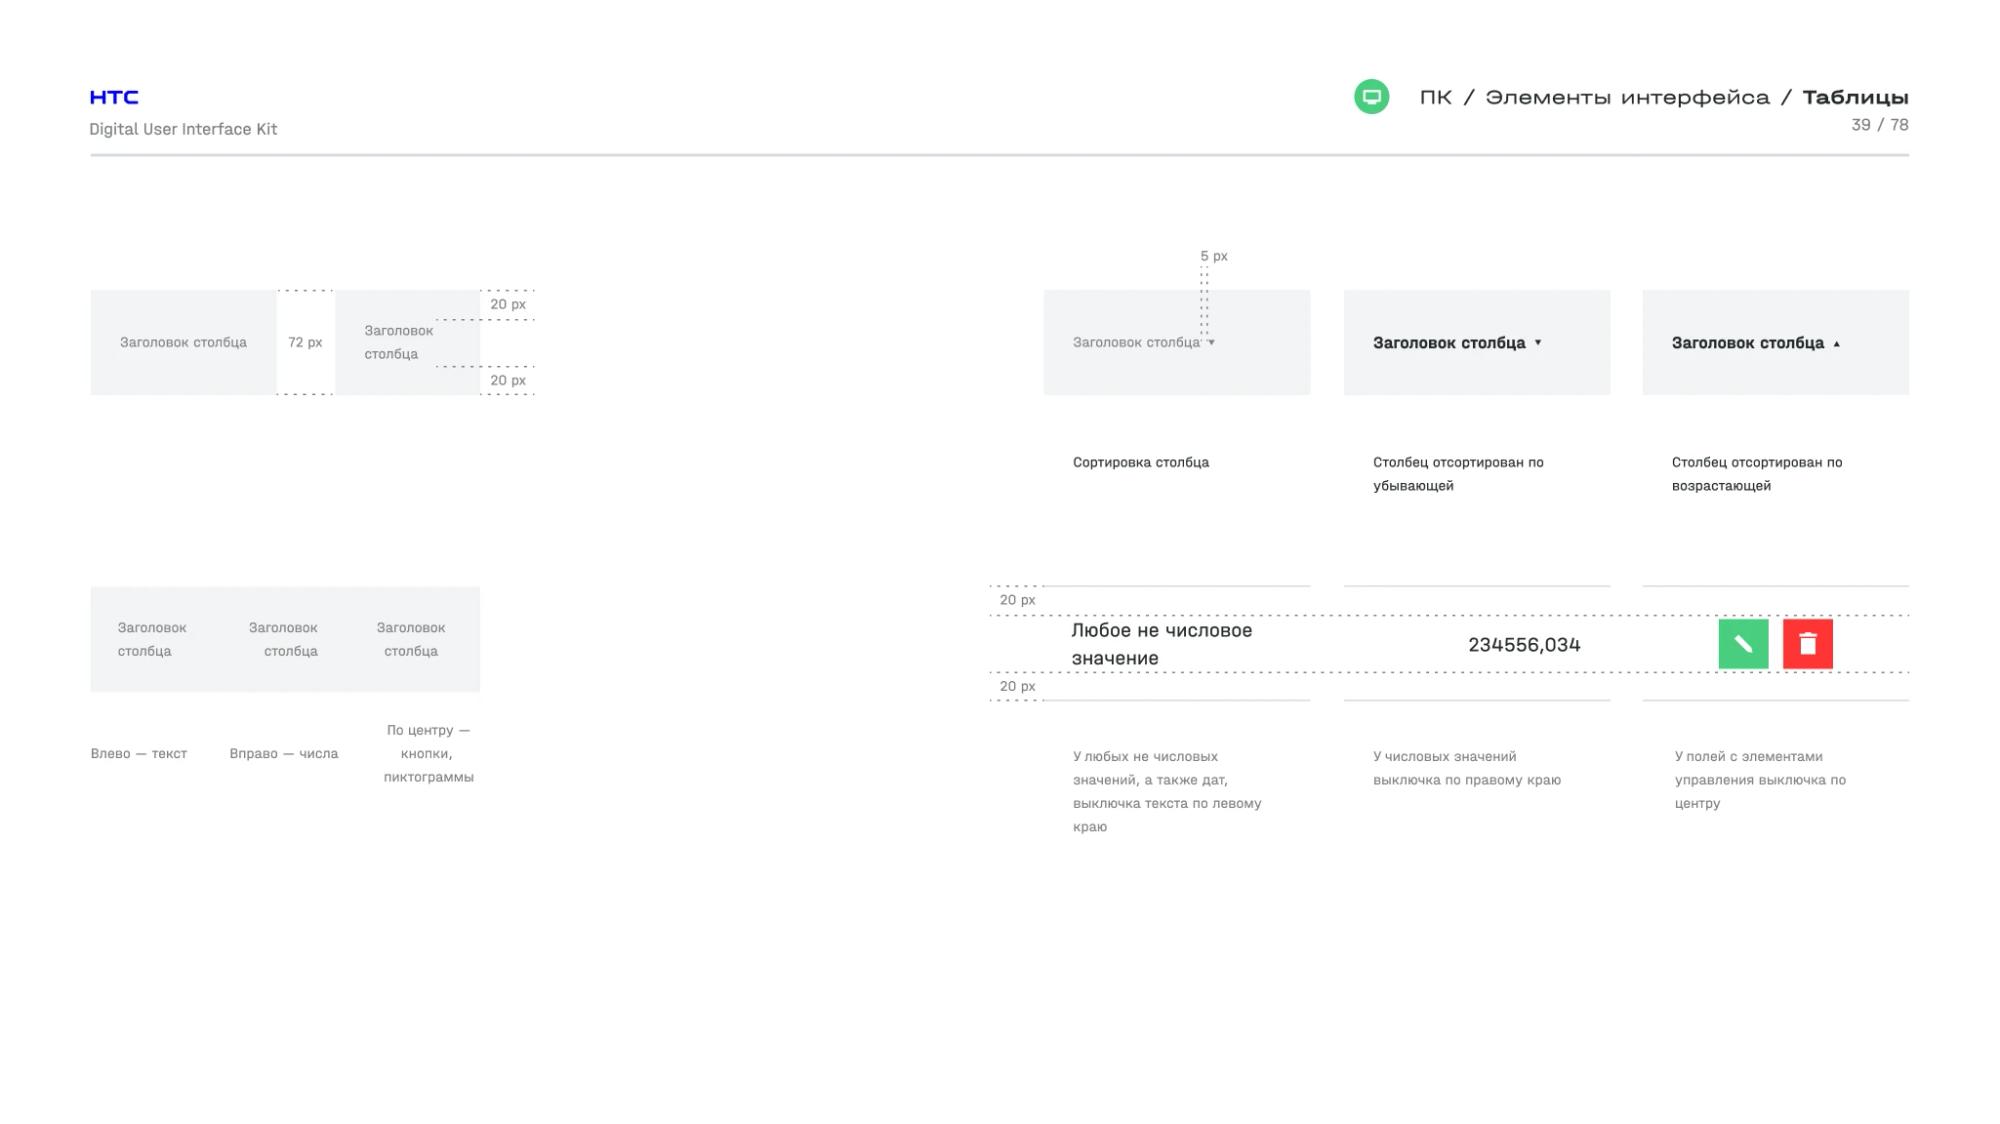Click note У любых не числовых значений
This screenshot has width=2000, height=1124.
(1167, 791)
